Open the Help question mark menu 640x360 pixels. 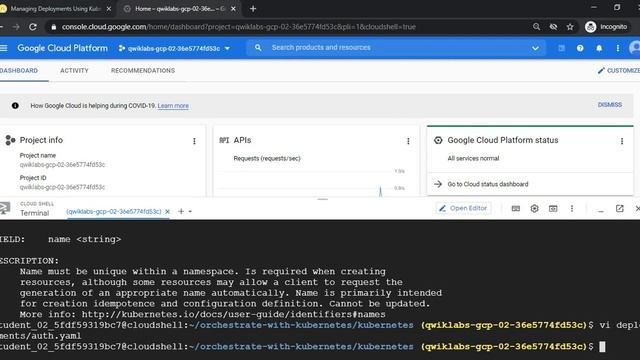coord(580,48)
